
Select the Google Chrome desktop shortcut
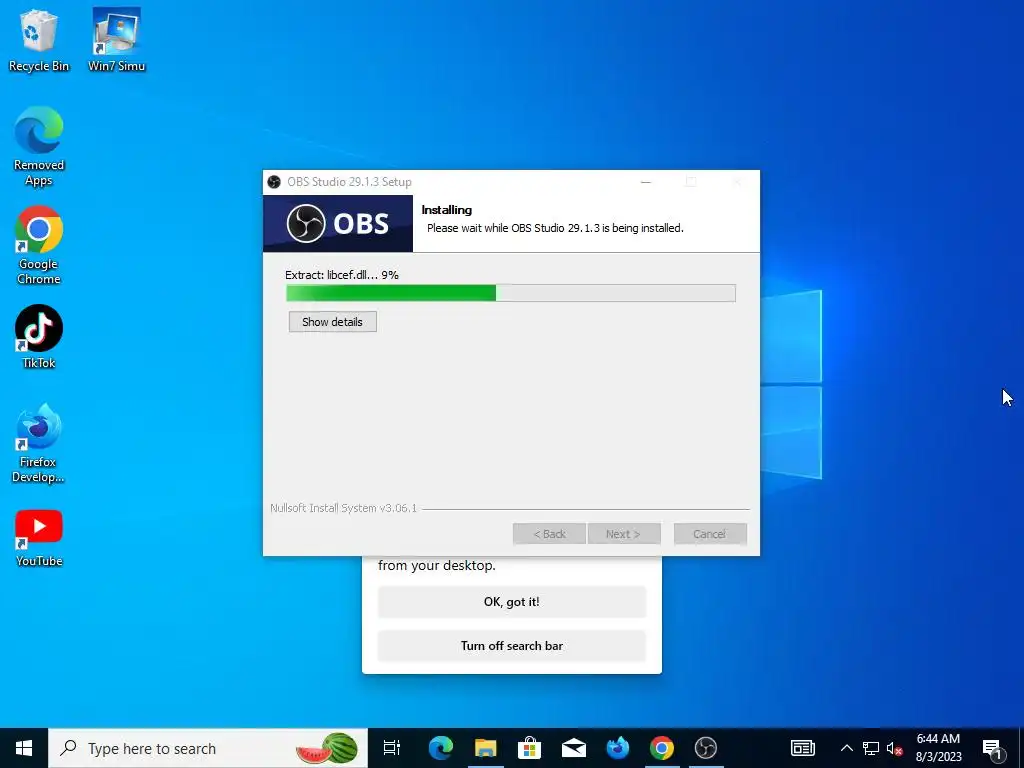[x=39, y=246]
